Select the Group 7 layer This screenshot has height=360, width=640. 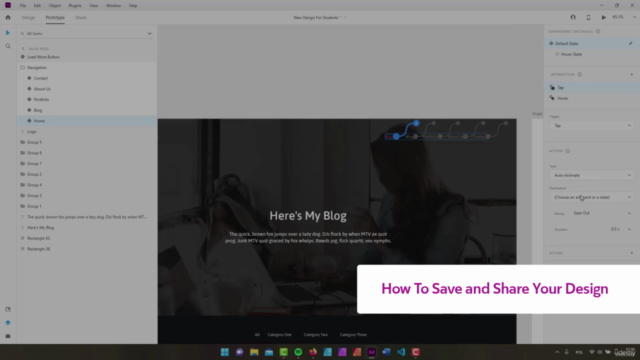point(87,163)
